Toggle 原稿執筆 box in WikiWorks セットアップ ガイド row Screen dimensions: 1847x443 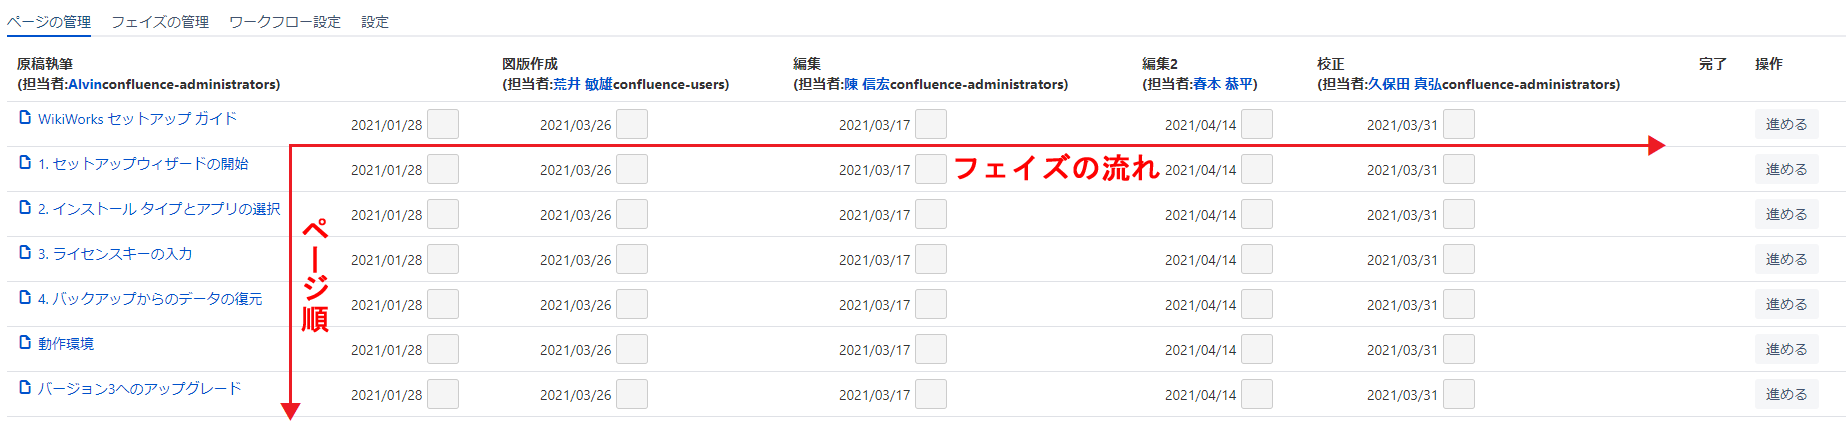tap(443, 124)
